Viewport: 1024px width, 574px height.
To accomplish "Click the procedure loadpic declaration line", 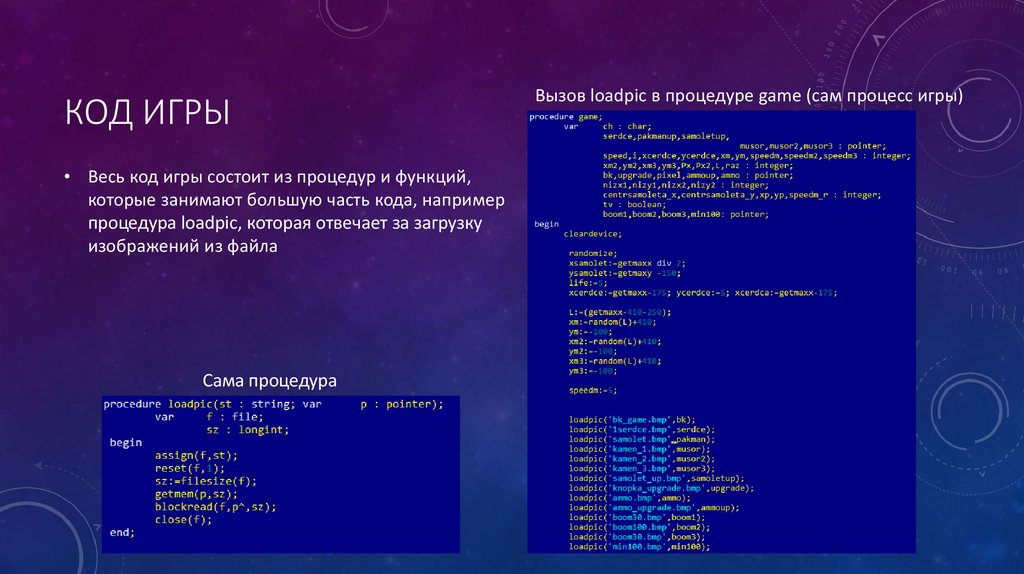I will [273, 404].
